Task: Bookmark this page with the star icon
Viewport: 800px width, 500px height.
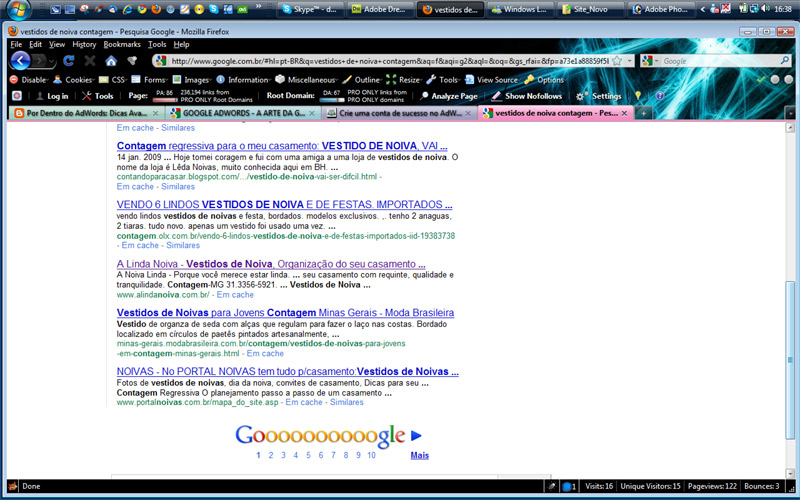Action: click(617, 61)
